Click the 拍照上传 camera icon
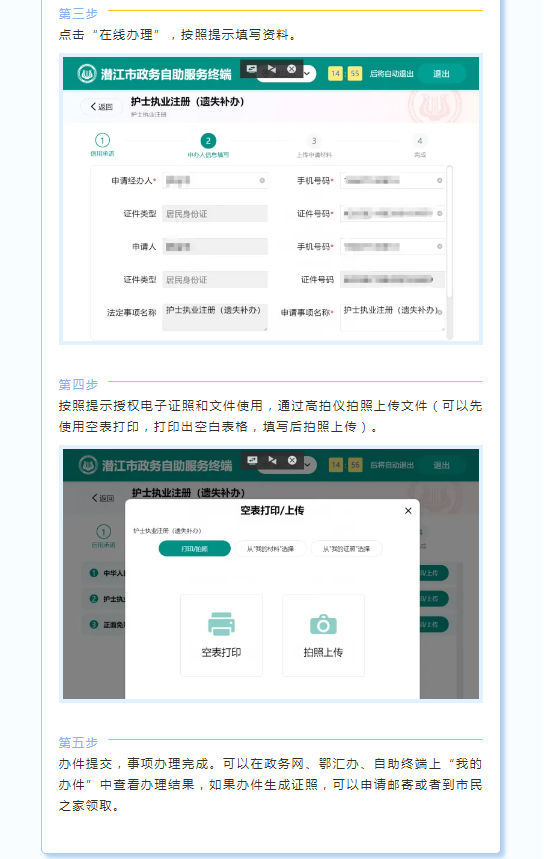This screenshot has width=544, height=859. coord(323,624)
